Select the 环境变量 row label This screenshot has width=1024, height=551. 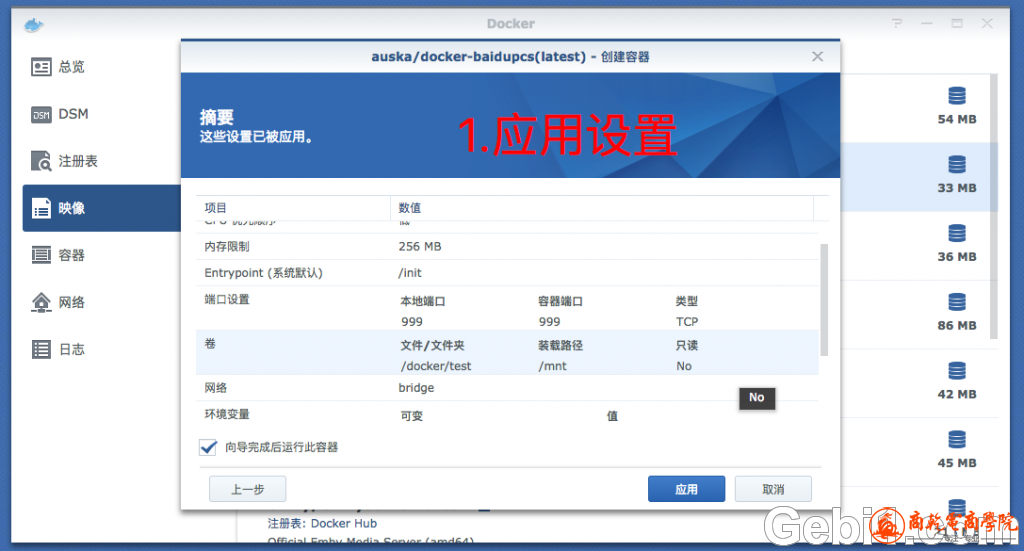click(227, 415)
